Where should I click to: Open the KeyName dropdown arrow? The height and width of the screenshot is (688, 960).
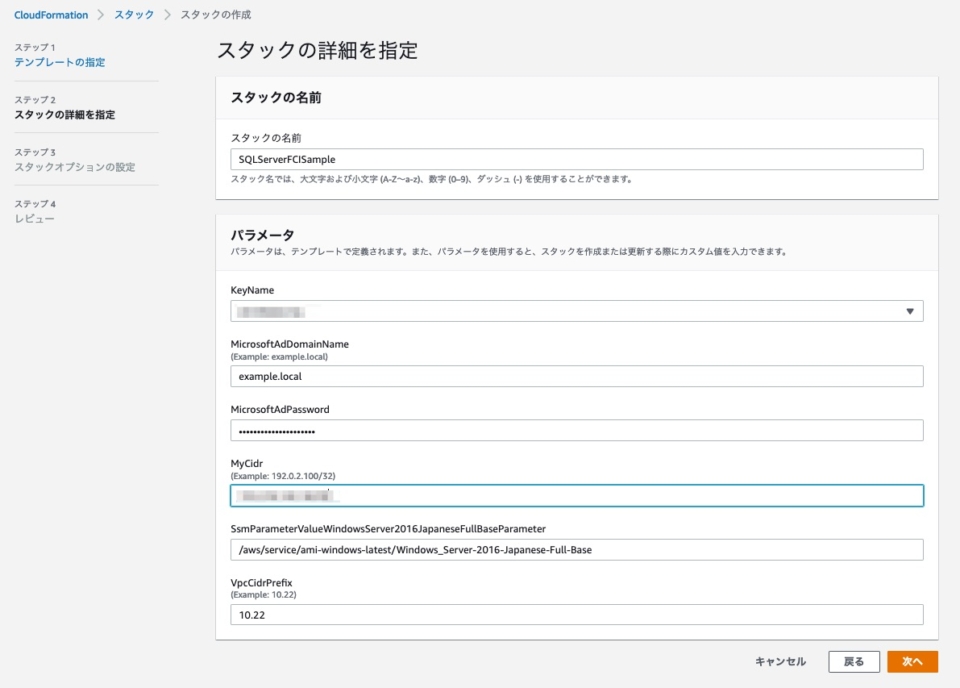[910, 311]
